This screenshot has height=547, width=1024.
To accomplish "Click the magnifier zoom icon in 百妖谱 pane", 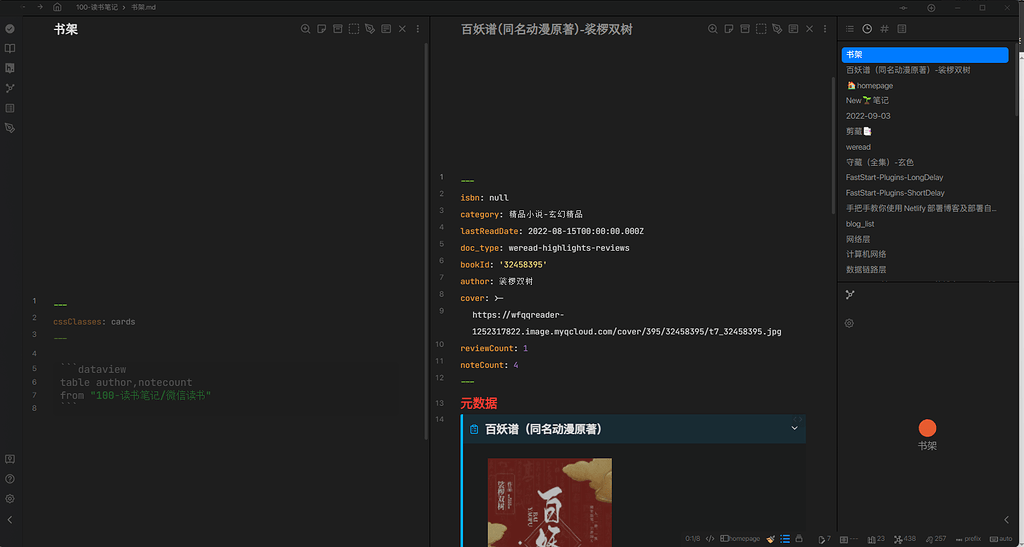I will [712, 29].
